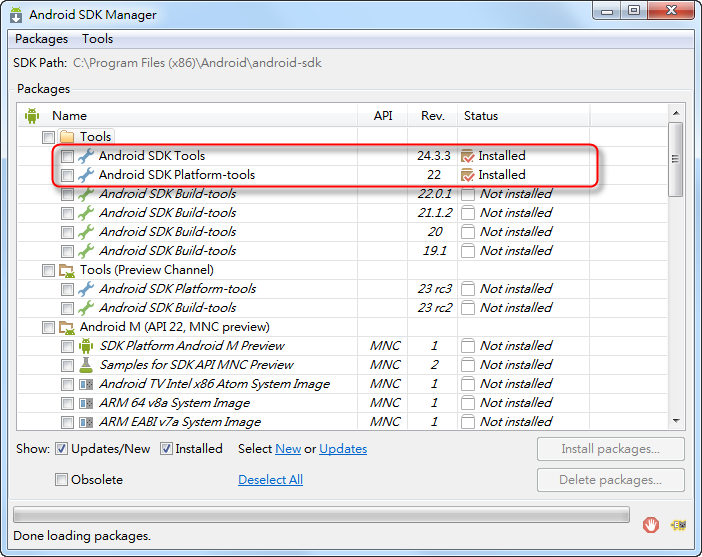Click the New link to select new packages
Image resolution: width=702 pixels, height=557 pixels.
click(x=288, y=449)
